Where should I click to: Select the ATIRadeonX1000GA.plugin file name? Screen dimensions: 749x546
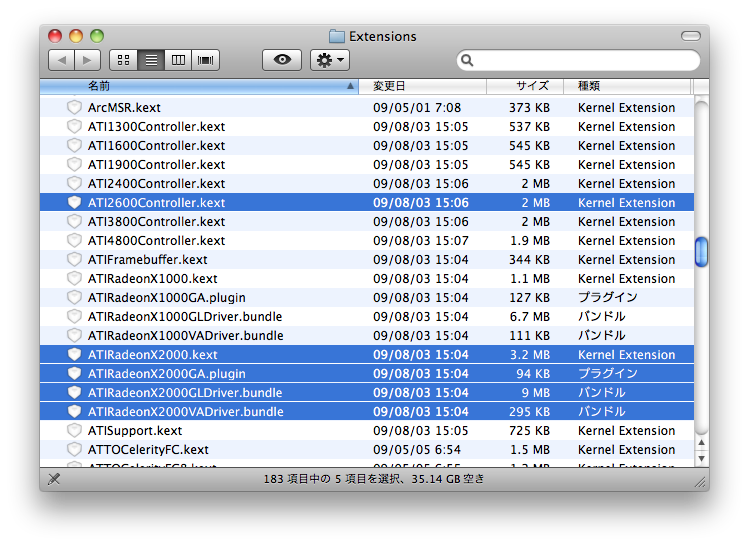[x=167, y=298]
